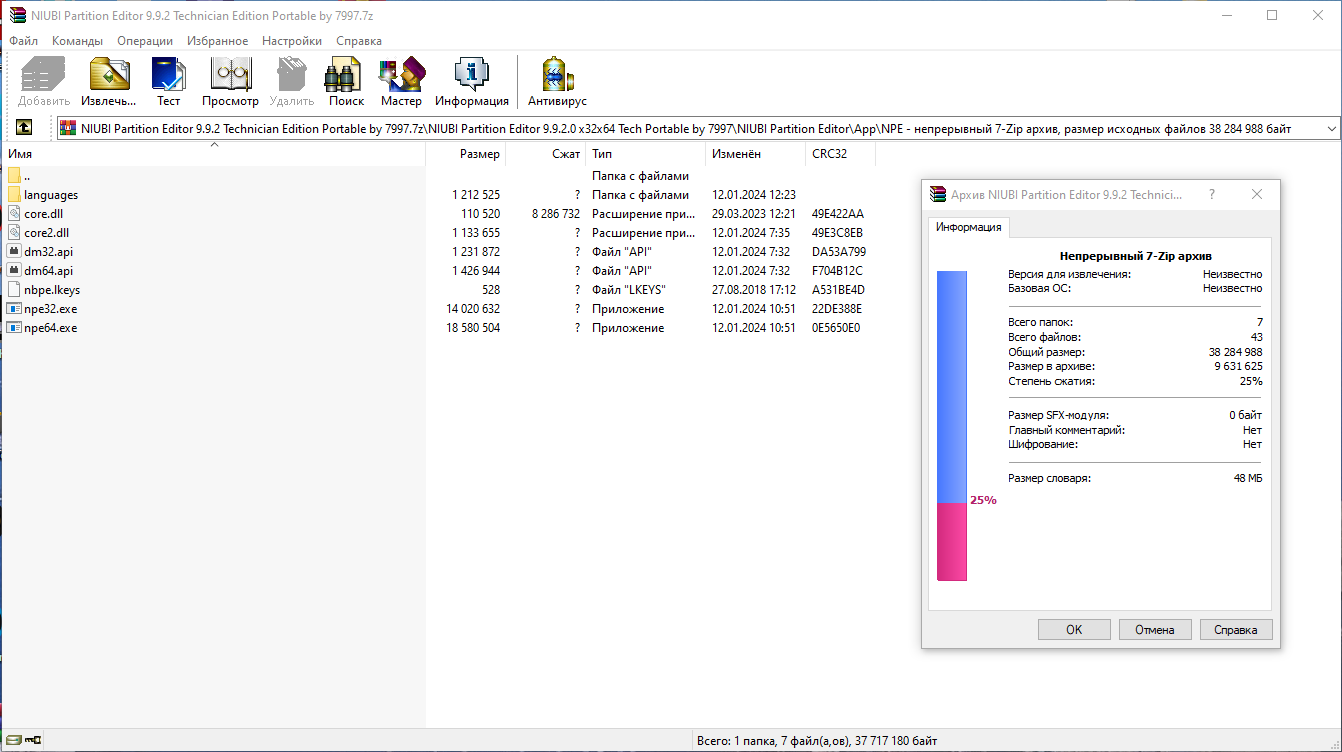Image resolution: width=1342 pixels, height=752 pixels.
Task: Click the Справка button in dialog
Action: 1236,629
